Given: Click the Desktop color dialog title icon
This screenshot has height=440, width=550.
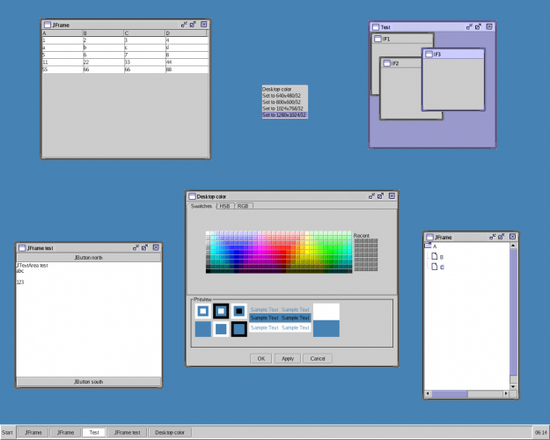Looking at the screenshot, I should (x=192, y=196).
